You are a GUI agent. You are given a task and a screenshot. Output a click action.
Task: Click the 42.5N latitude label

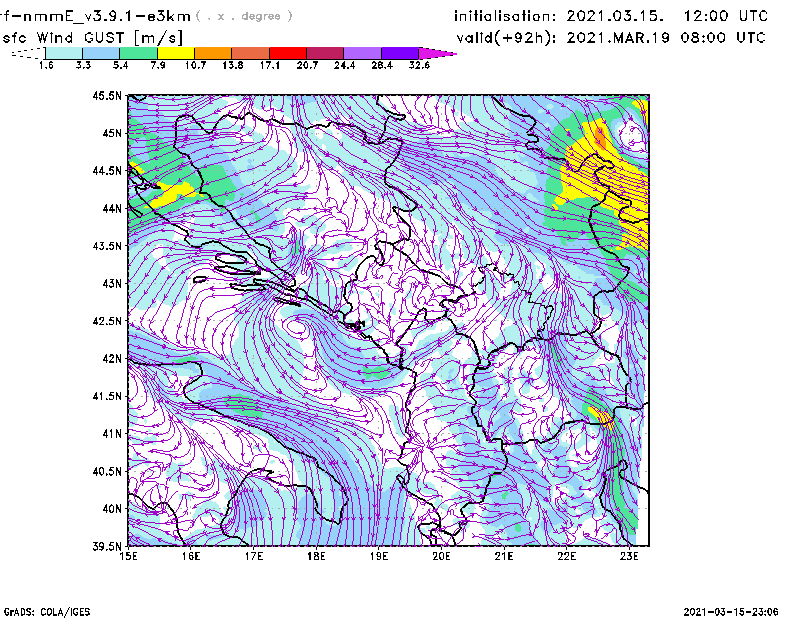pos(107,321)
